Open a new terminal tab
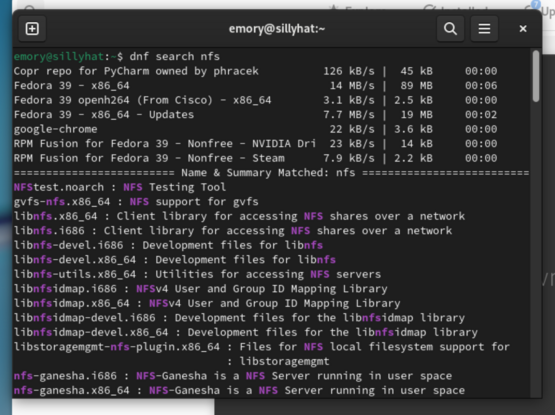This screenshot has height=415, width=555. tap(32, 29)
